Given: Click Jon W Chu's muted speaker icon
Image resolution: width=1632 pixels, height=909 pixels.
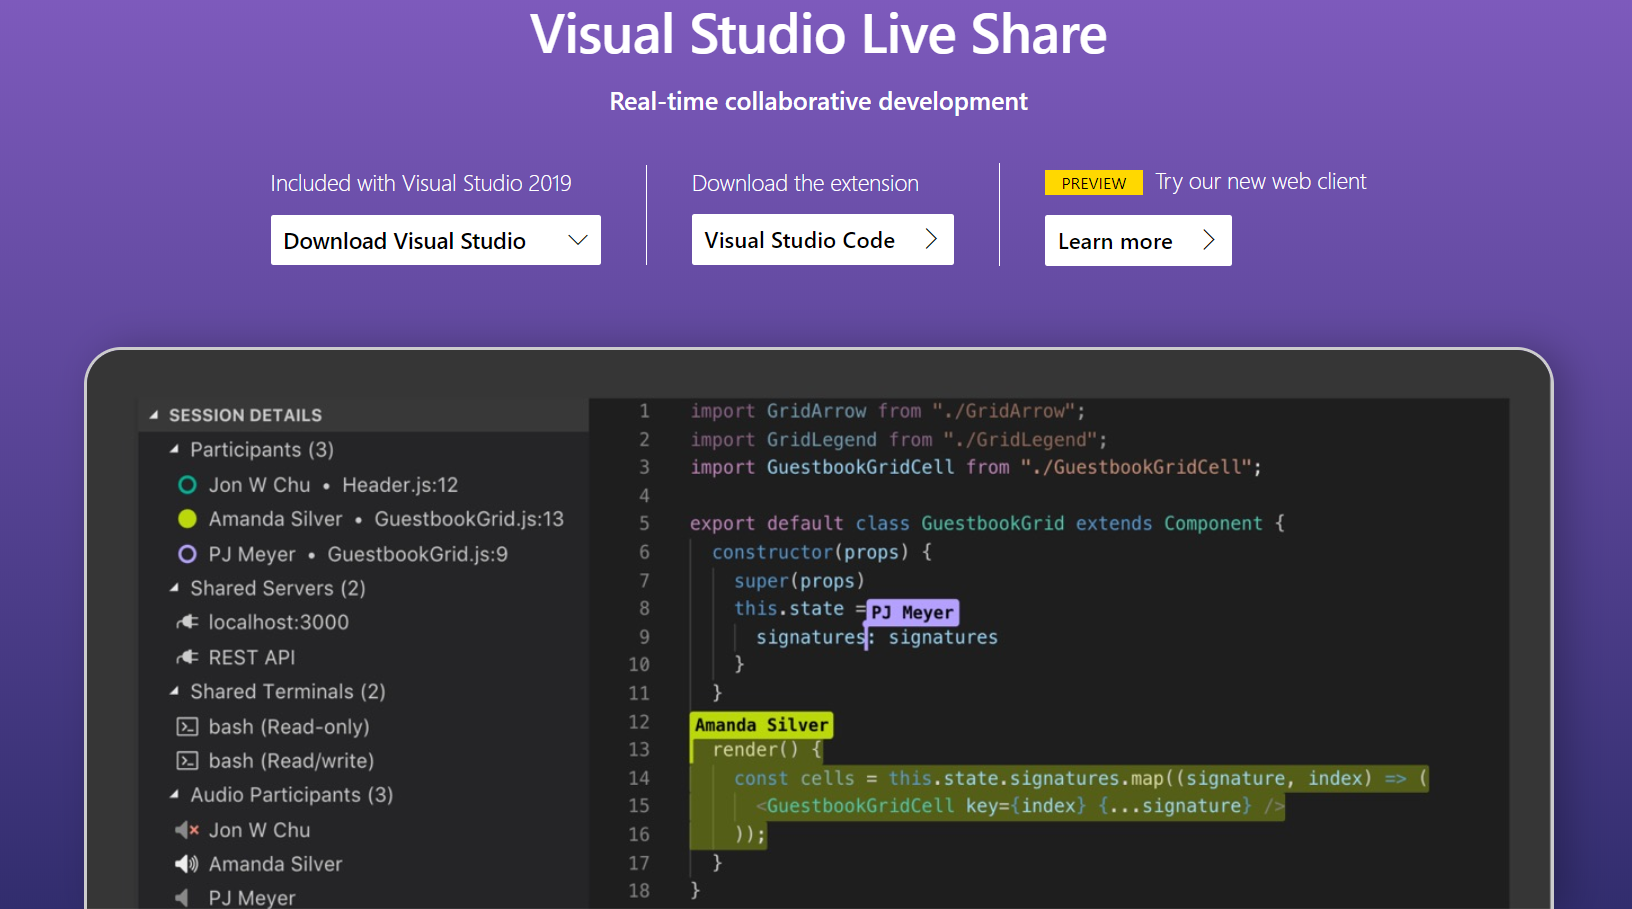Looking at the screenshot, I should pos(187,830).
